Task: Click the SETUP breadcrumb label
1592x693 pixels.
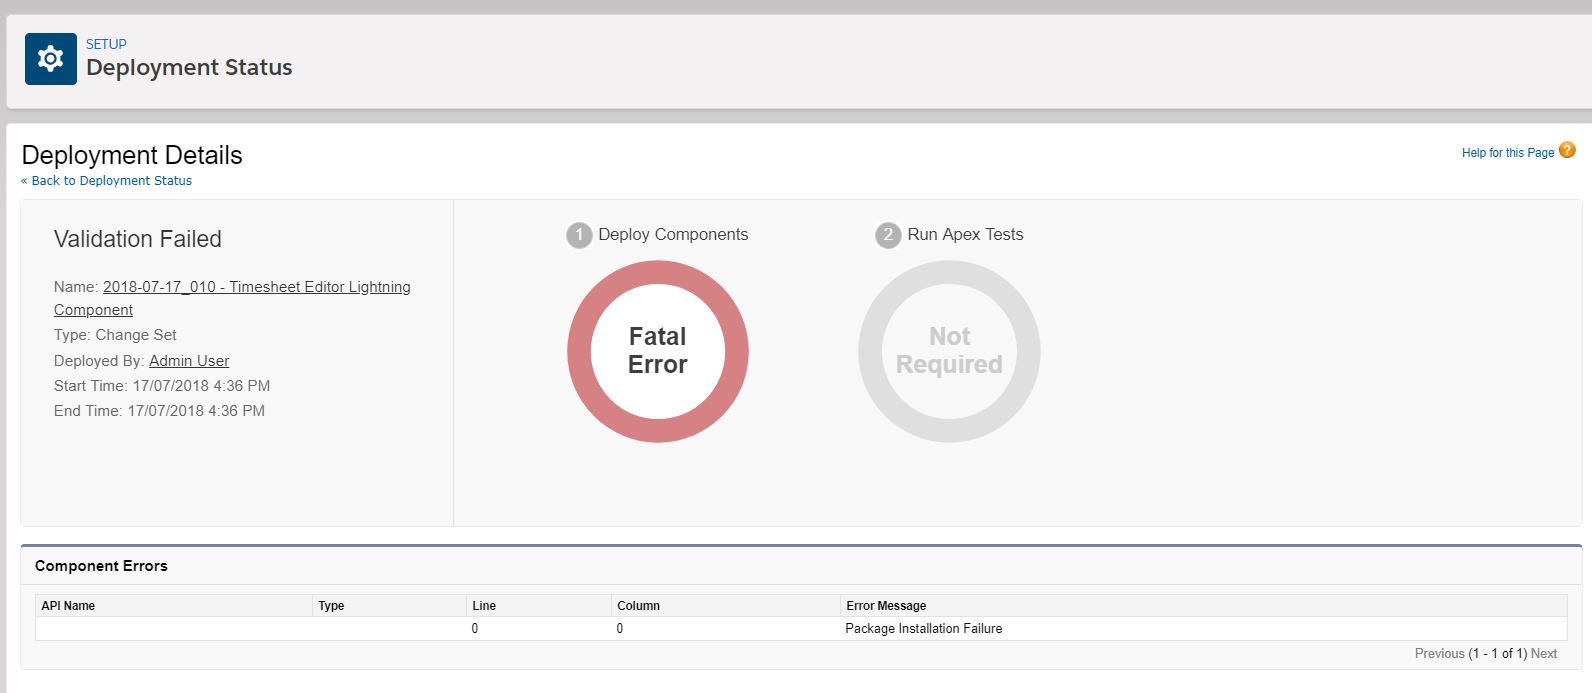Action: click(x=106, y=44)
